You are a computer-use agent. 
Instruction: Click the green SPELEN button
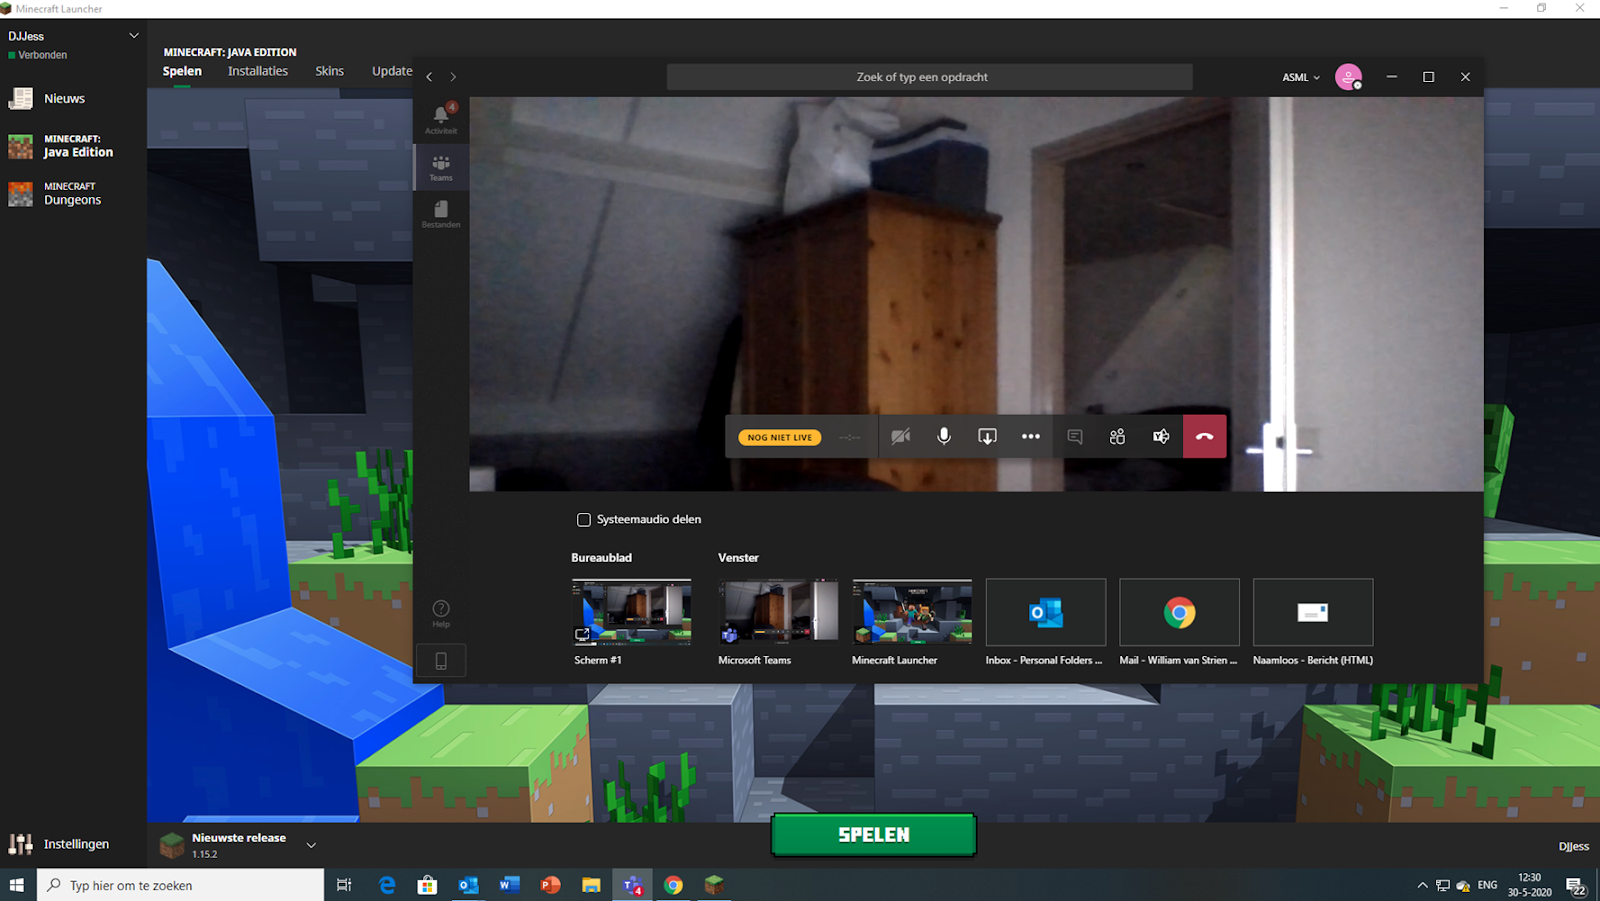coord(874,835)
